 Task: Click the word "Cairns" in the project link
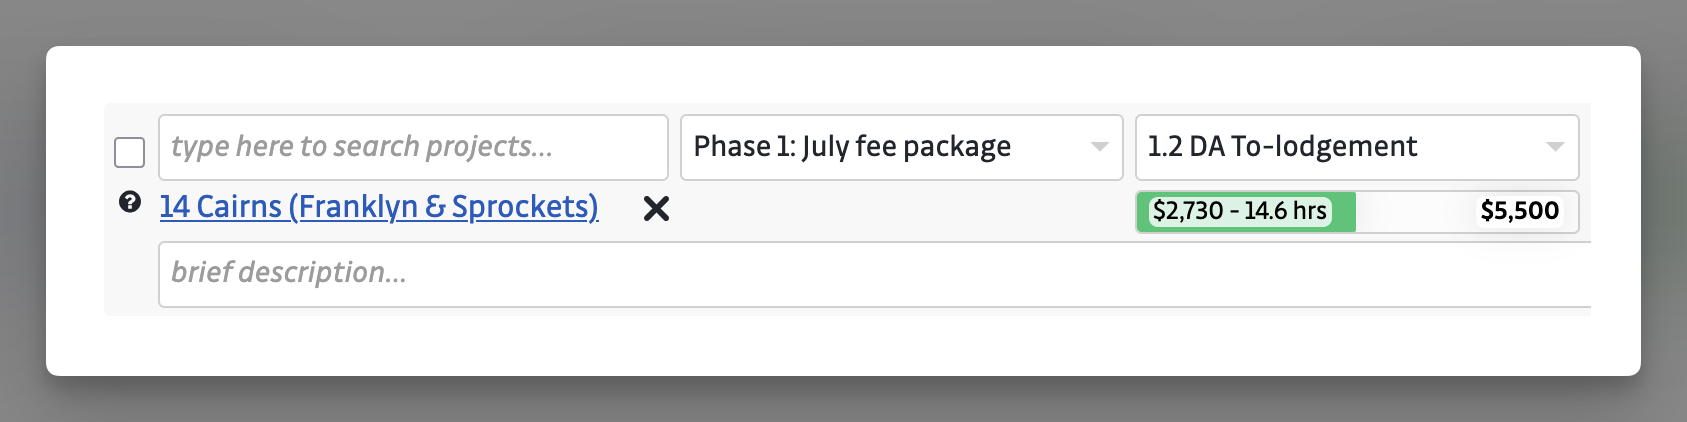tap(239, 207)
